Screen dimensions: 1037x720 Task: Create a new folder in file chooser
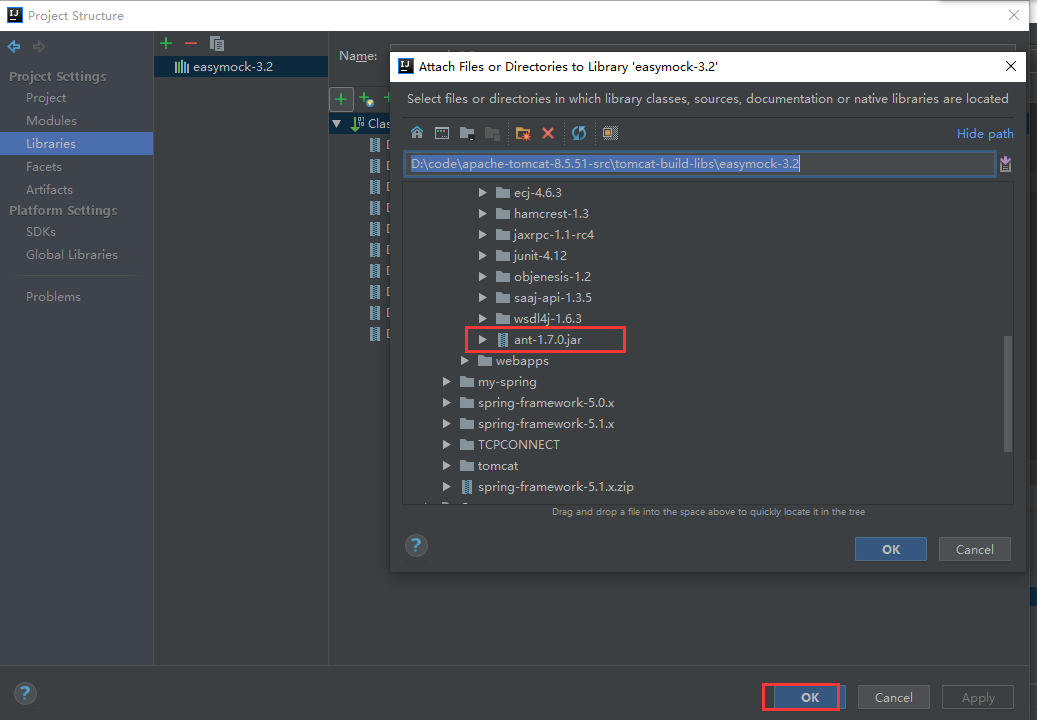[522, 133]
